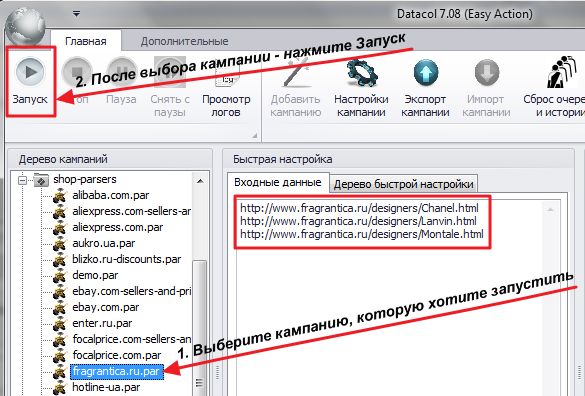Select focalprice.com.par campaign
Viewport: 585px width, 396px height.
tap(117, 355)
